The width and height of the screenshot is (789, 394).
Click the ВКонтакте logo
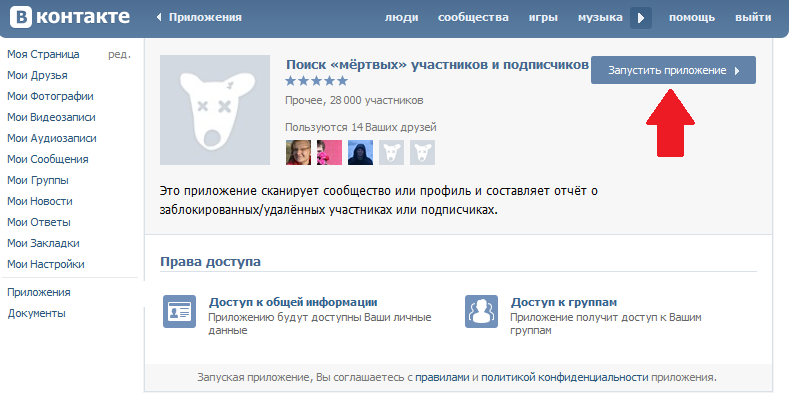69,17
